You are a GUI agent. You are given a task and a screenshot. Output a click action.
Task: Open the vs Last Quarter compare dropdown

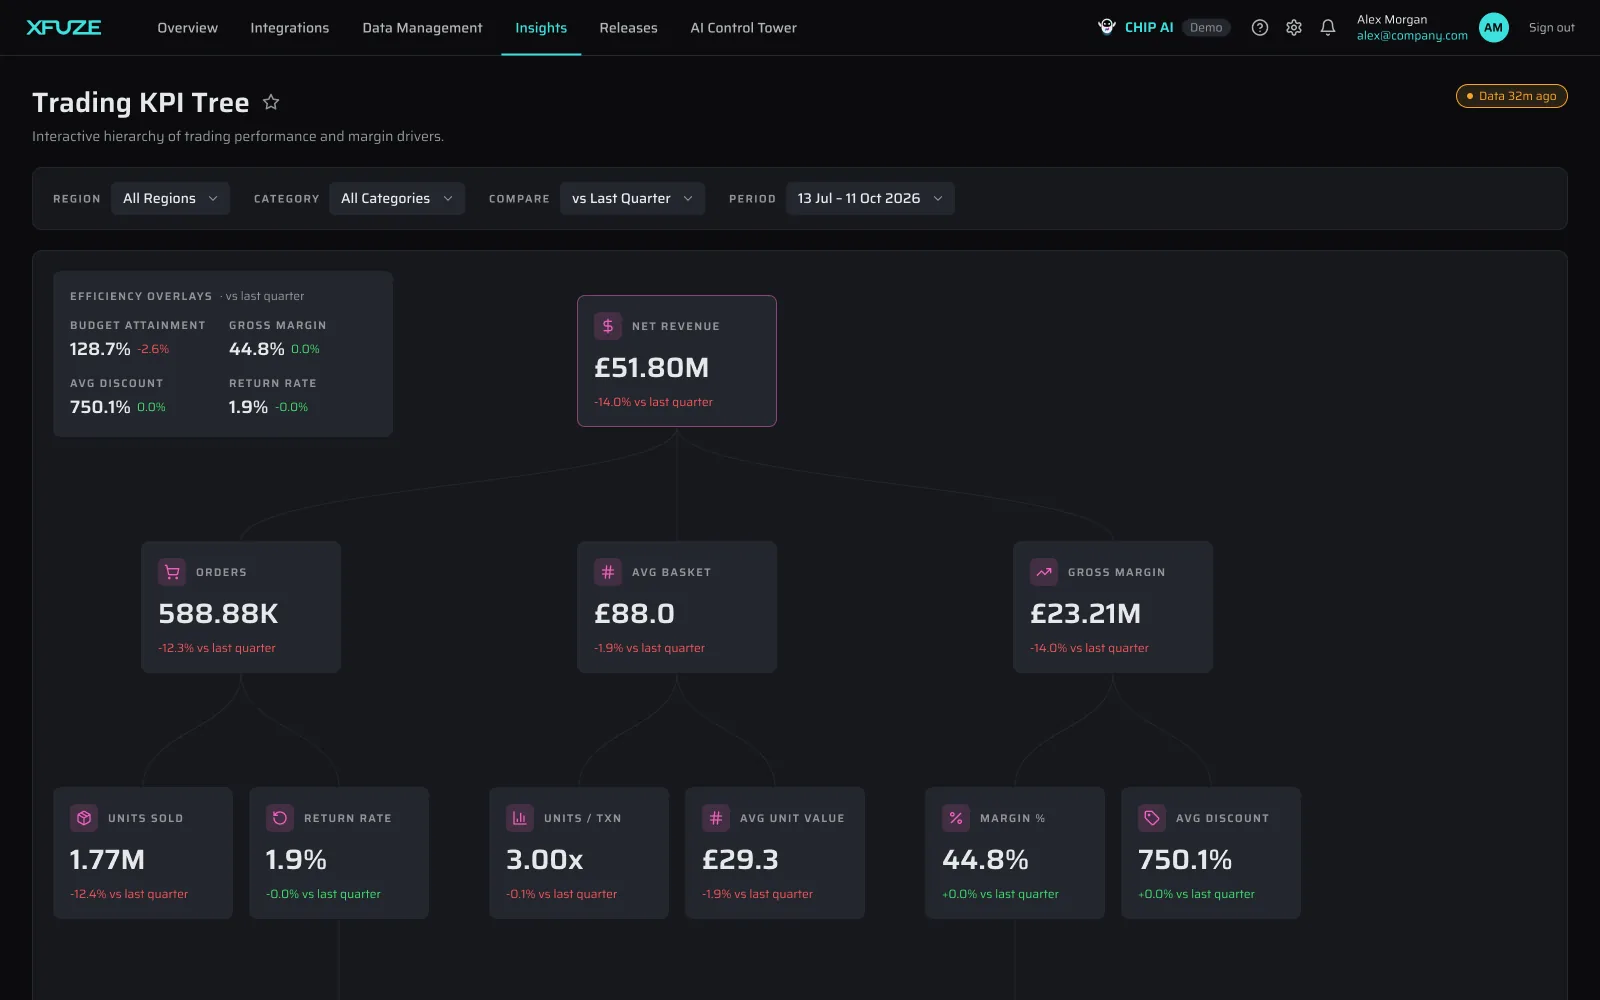632,198
